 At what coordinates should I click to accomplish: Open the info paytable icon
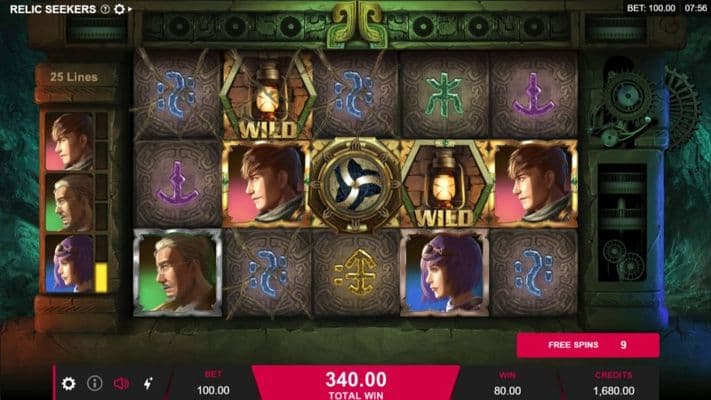(x=94, y=384)
